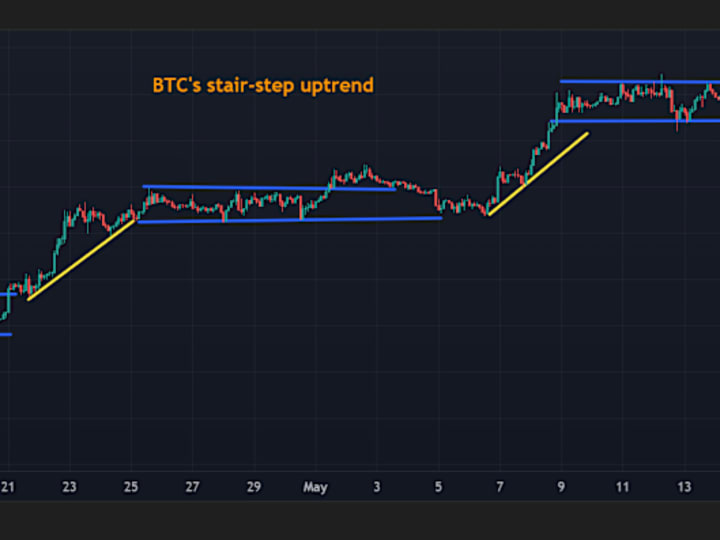Click the date label 21 on the time axis
720x540 pixels.
[7, 487]
